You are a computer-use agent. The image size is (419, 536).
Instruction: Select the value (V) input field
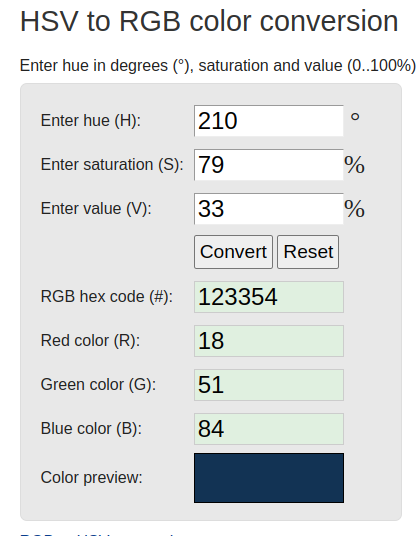pyautogui.click(x=269, y=209)
